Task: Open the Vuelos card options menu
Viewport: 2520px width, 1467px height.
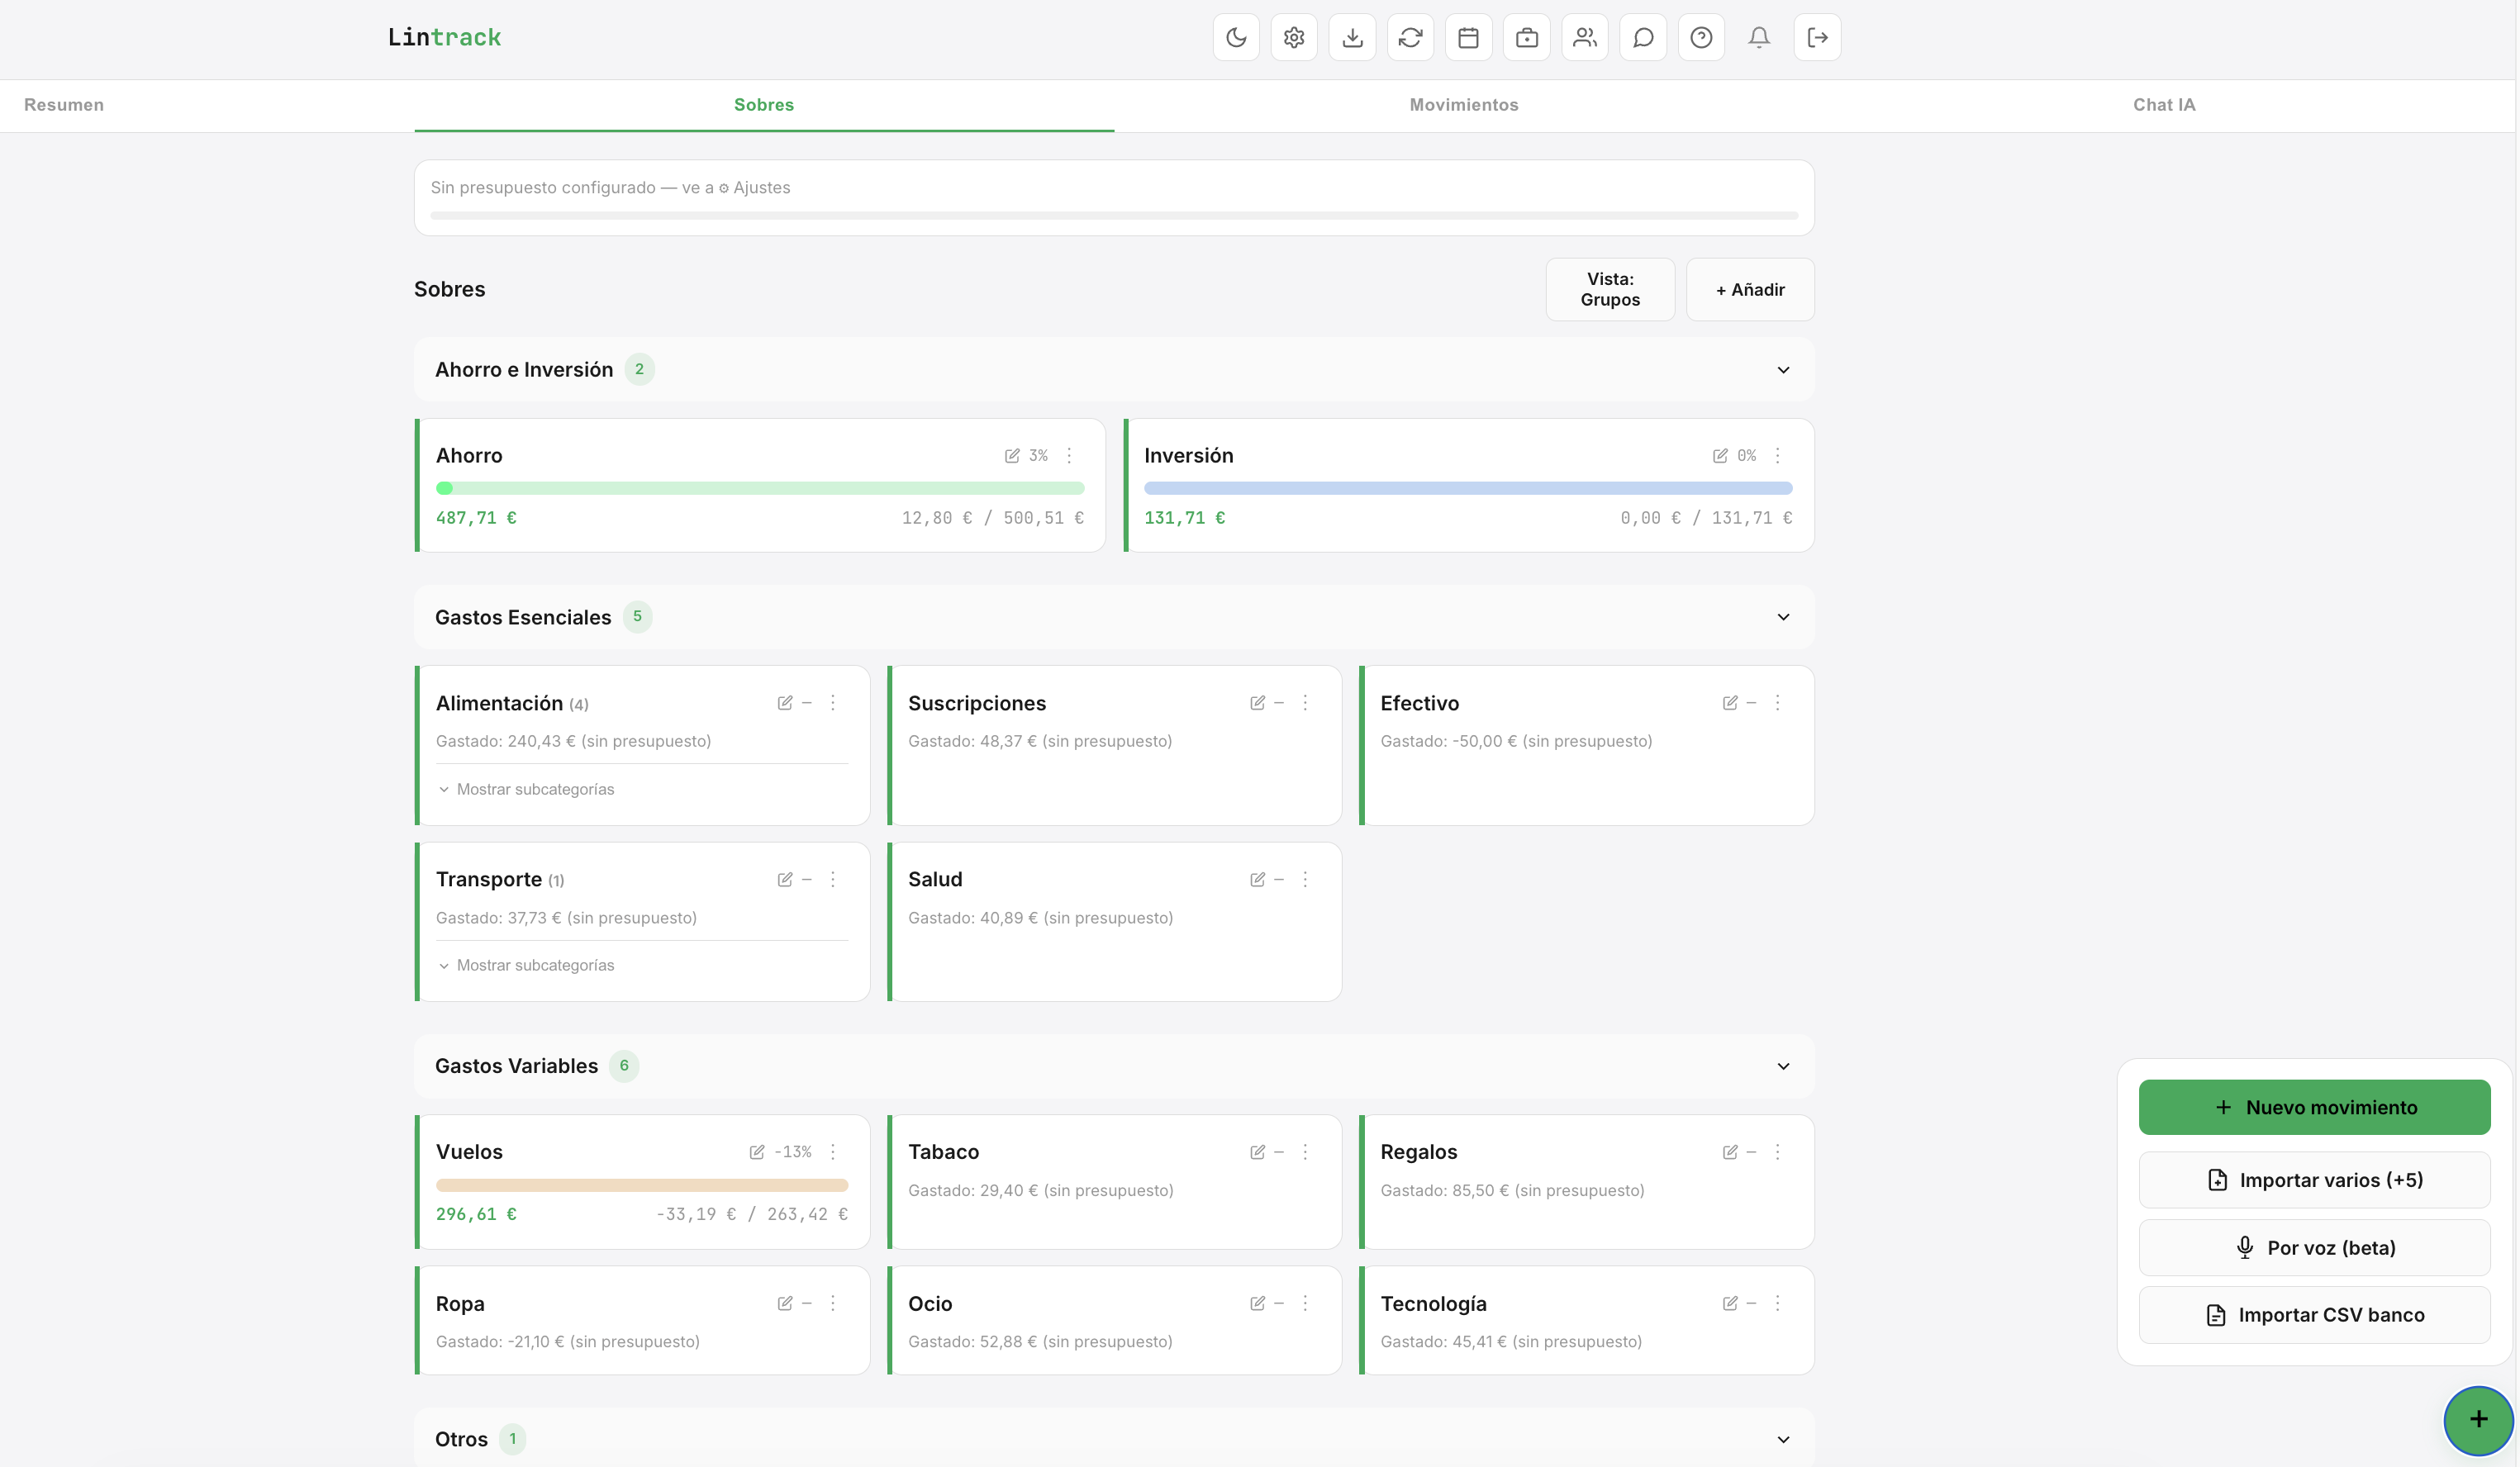Action: pyautogui.click(x=832, y=1152)
